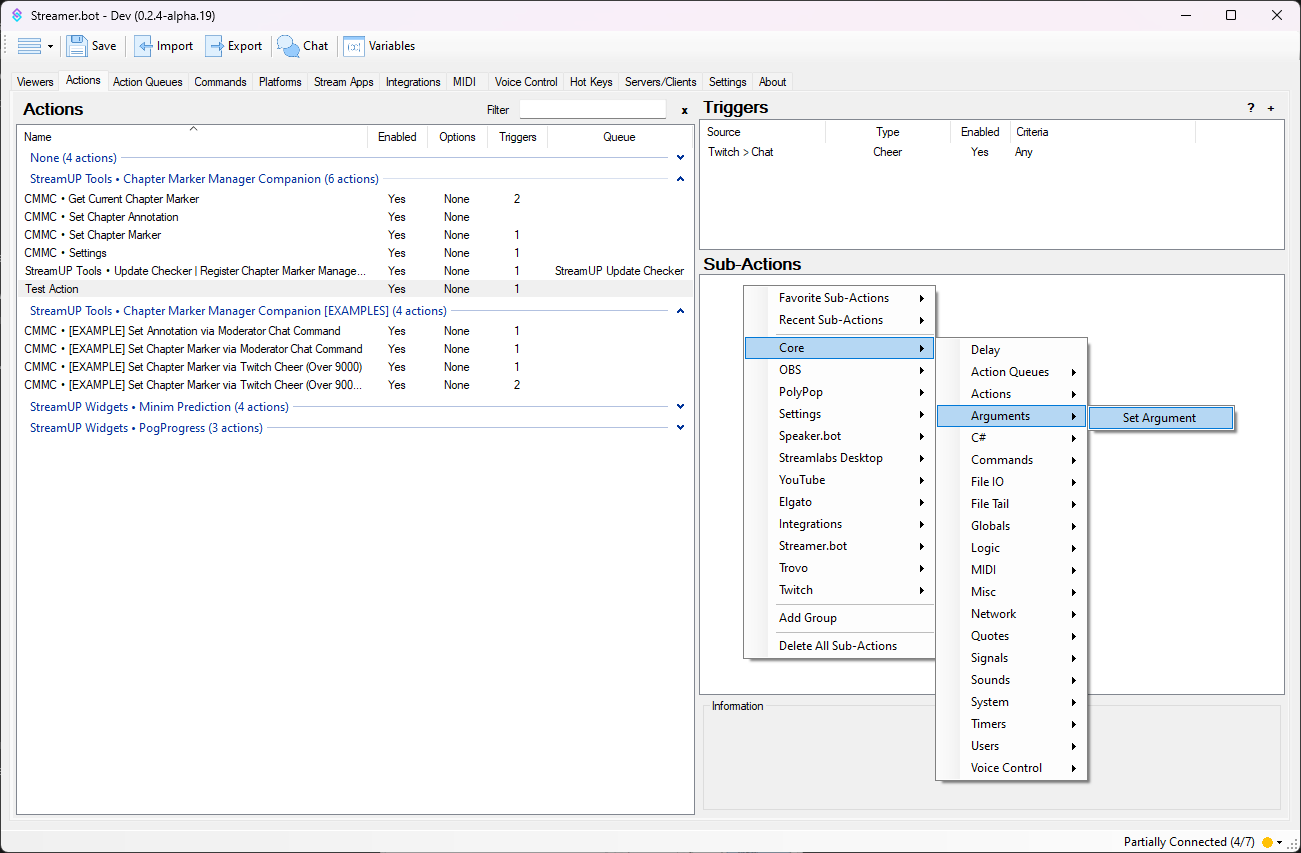Select the CMMC • Get Current Chapter Marker action
The height and width of the screenshot is (853, 1301).
point(355,199)
